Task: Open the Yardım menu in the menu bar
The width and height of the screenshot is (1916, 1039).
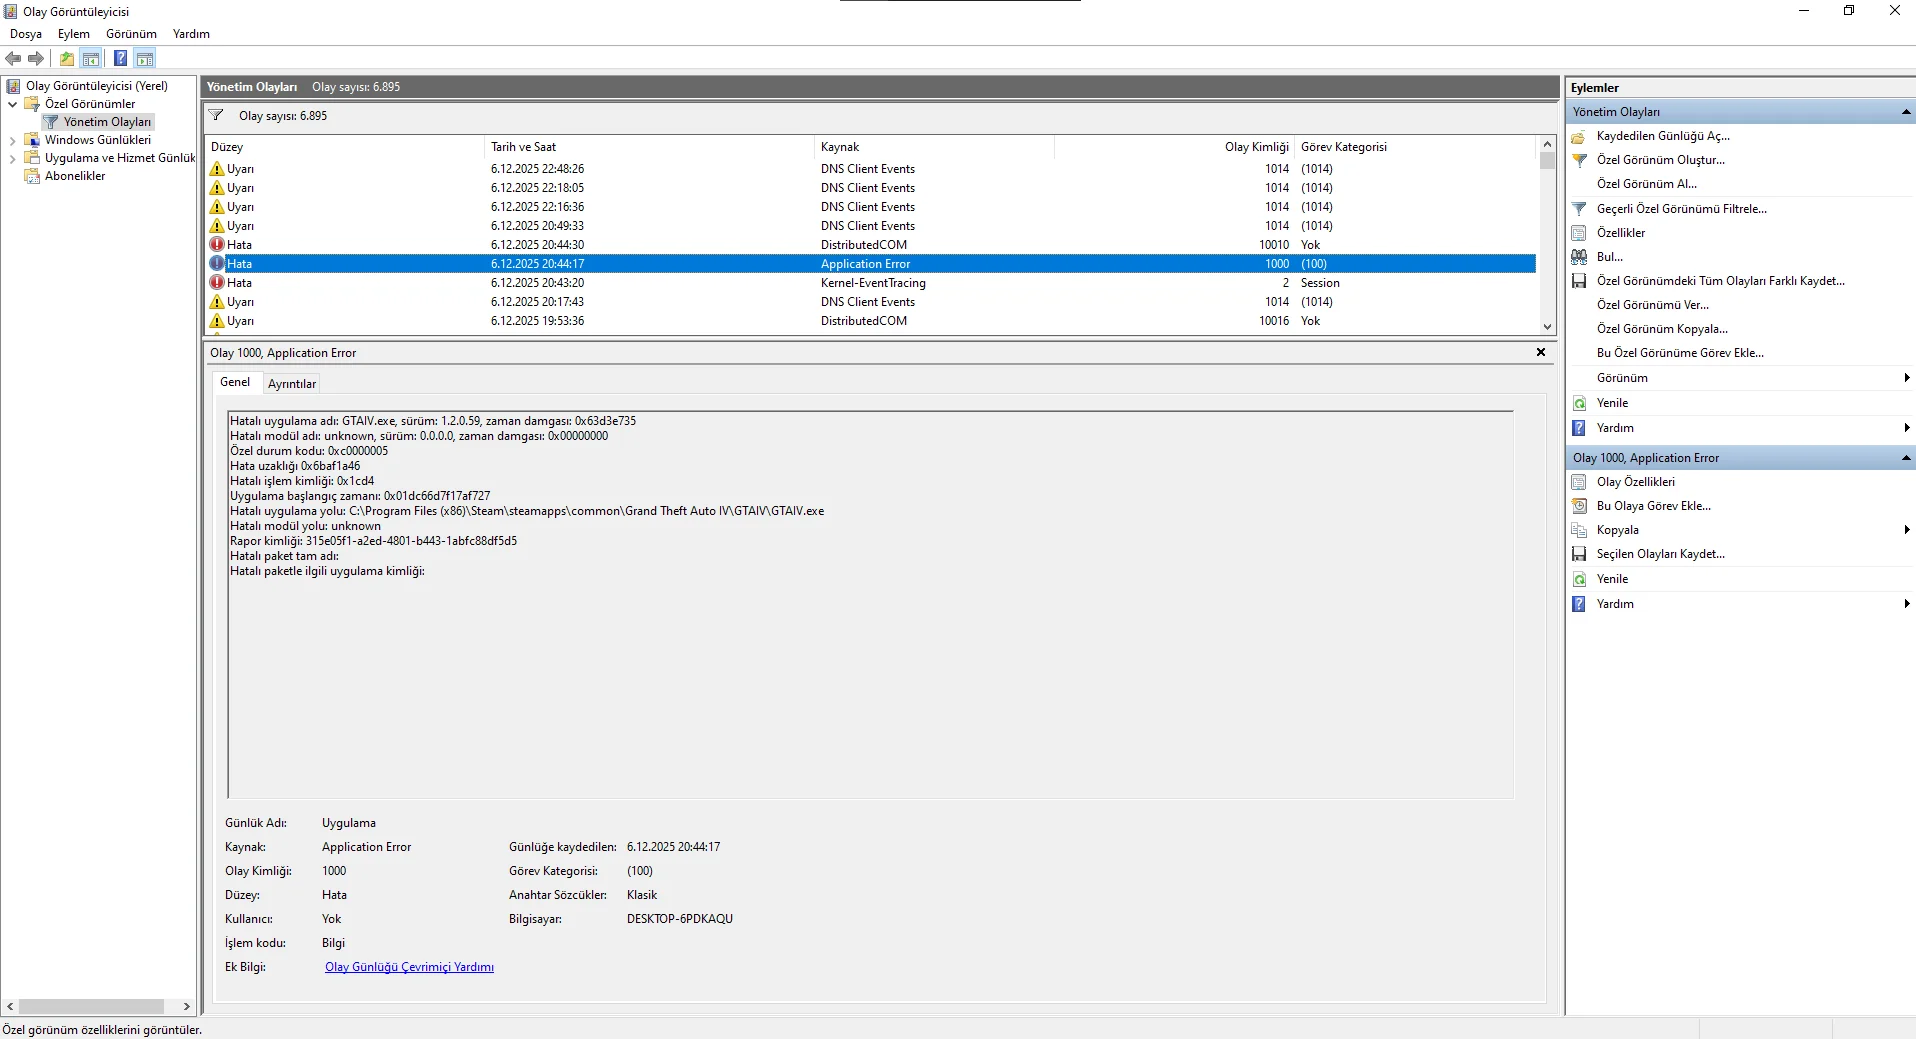Action: 191,34
